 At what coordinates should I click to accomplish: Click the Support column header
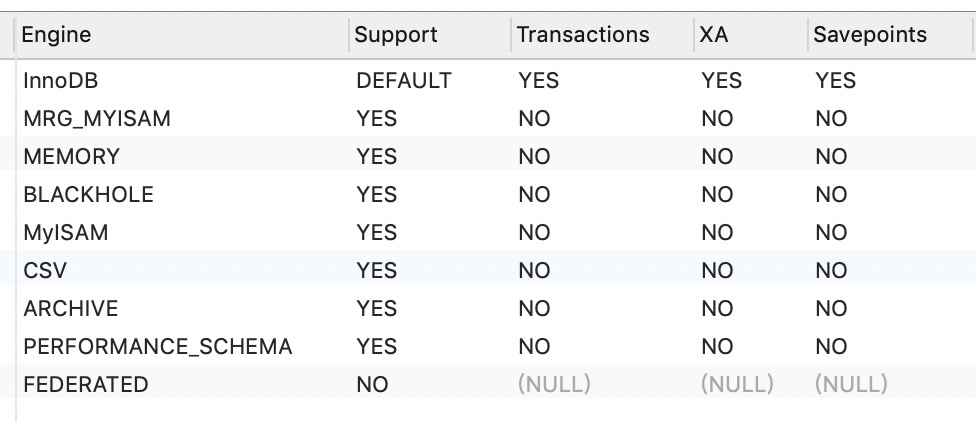pos(396,35)
